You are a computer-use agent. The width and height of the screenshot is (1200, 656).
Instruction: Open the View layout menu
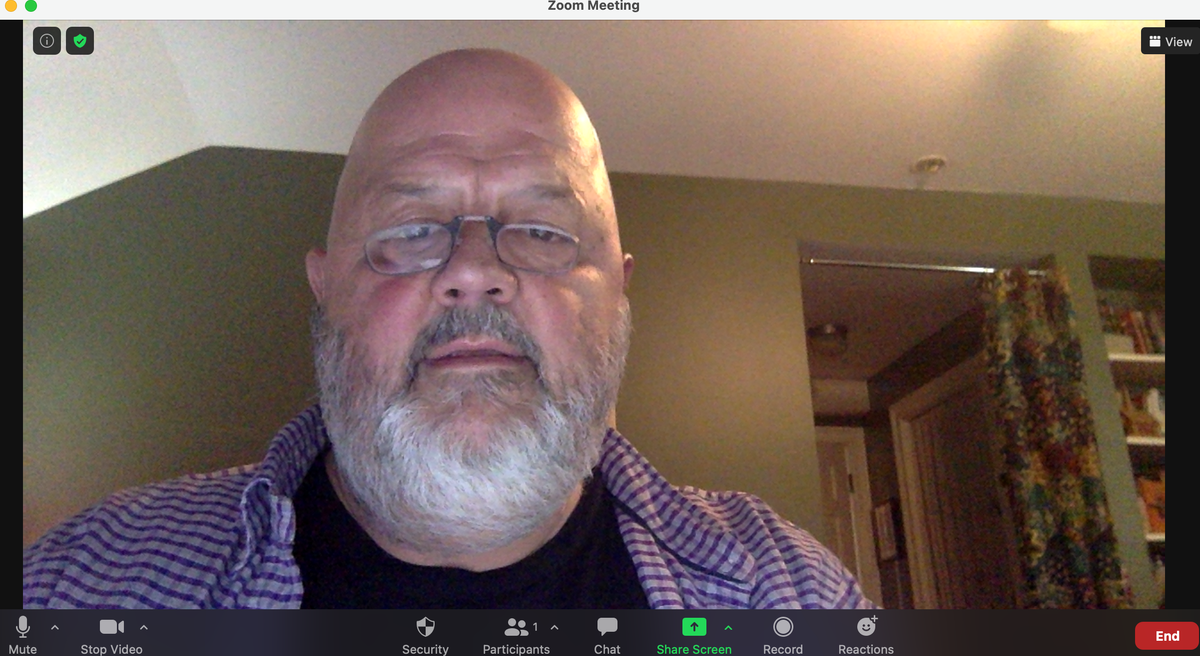pos(1170,41)
